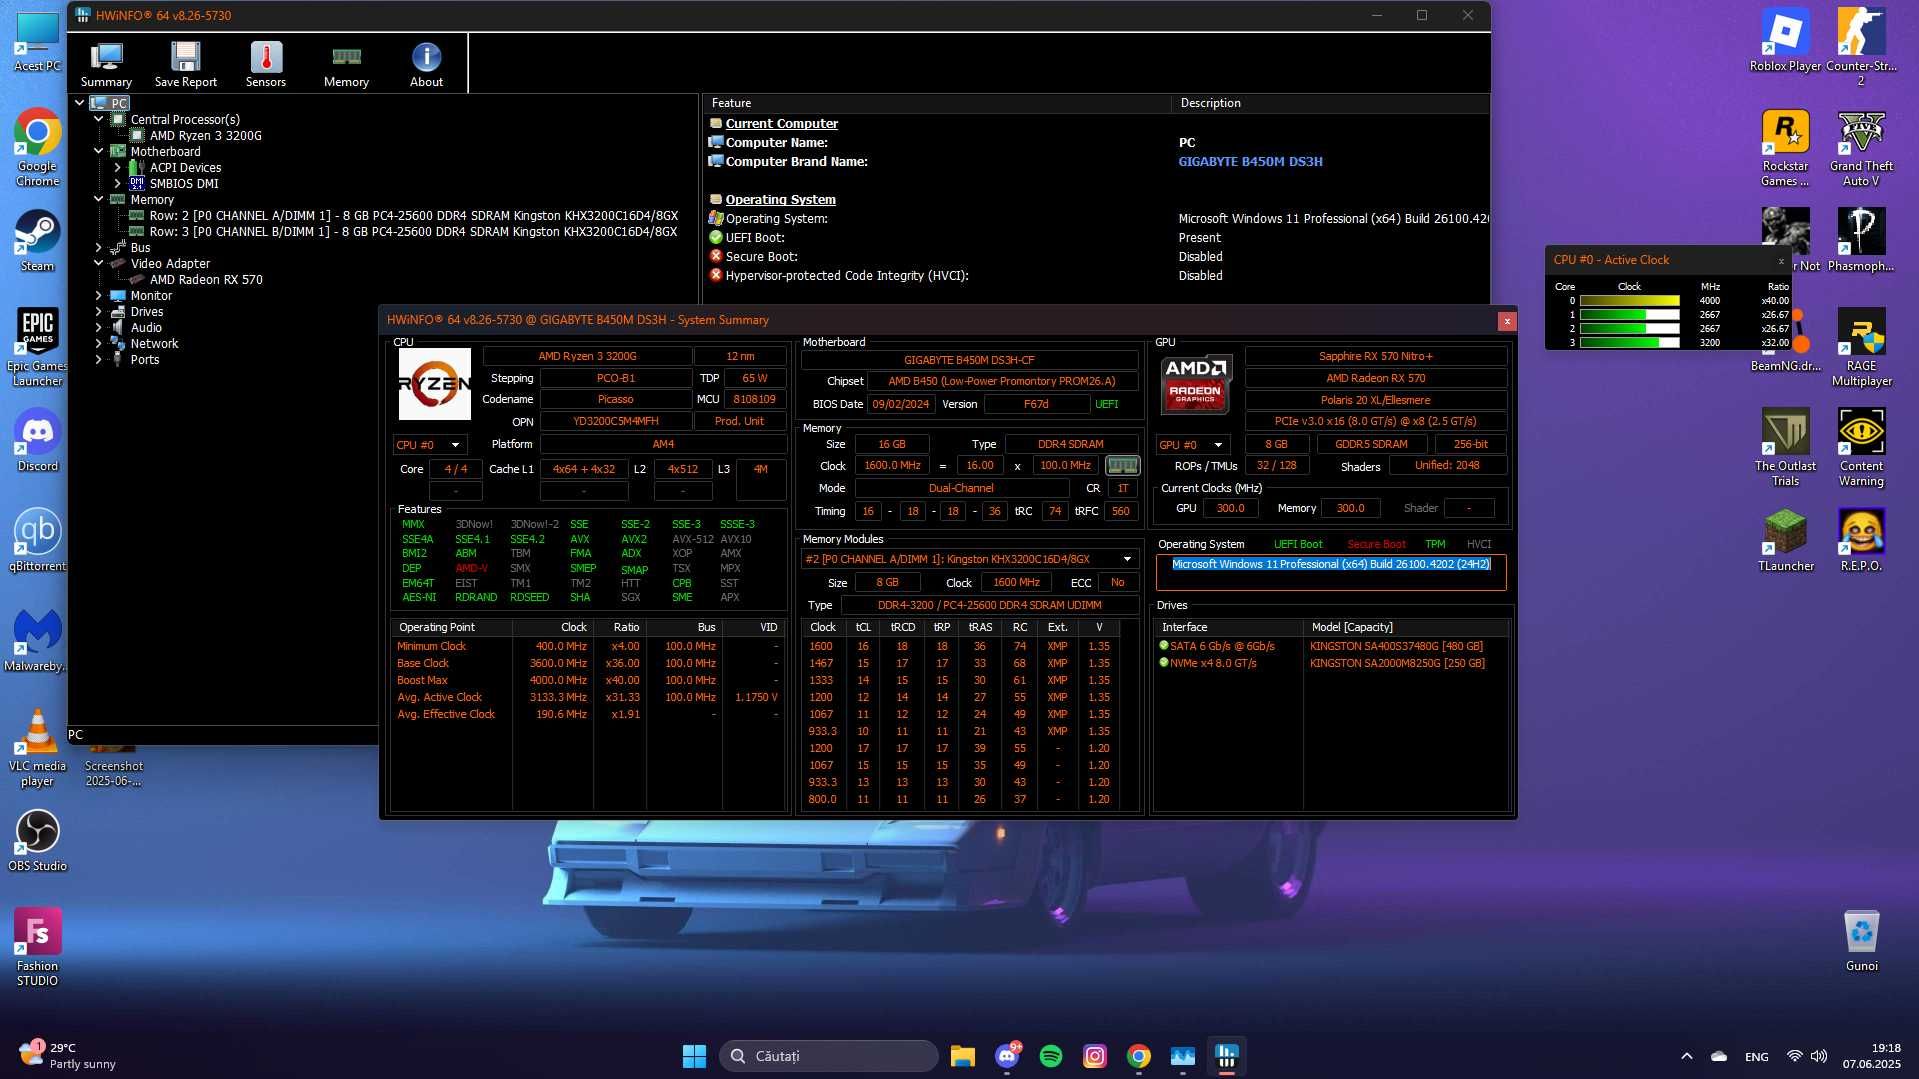Open TLauncher desktop icon
The width and height of the screenshot is (1919, 1079).
1785,540
